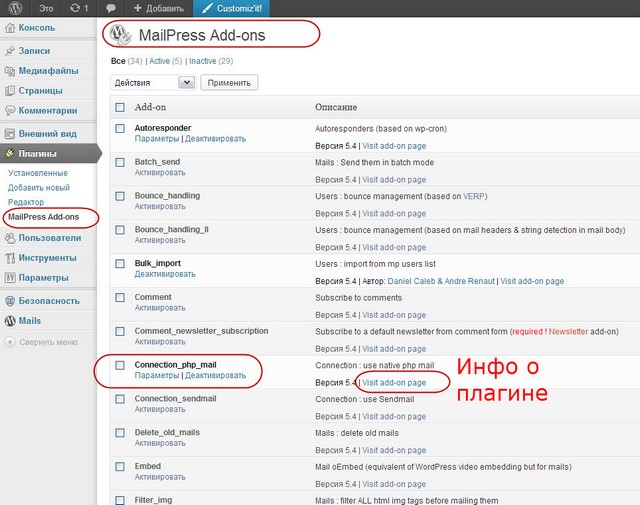Click Деактивировать under Autoresponder
The height and width of the screenshot is (505, 640).
tap(216, 139)
